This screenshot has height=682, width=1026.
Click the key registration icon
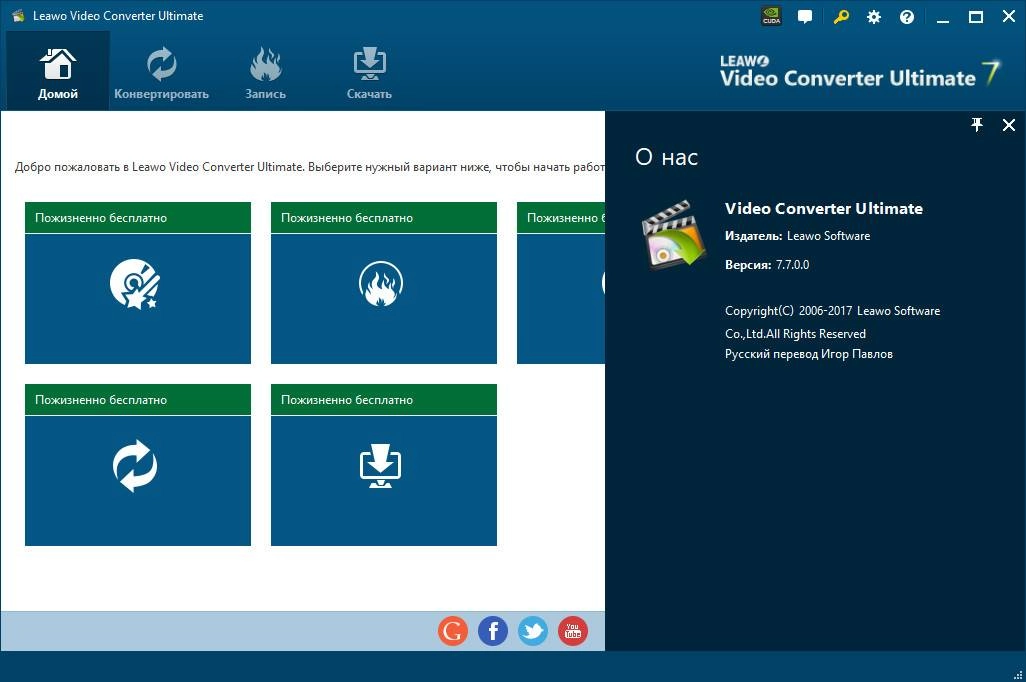841,16
